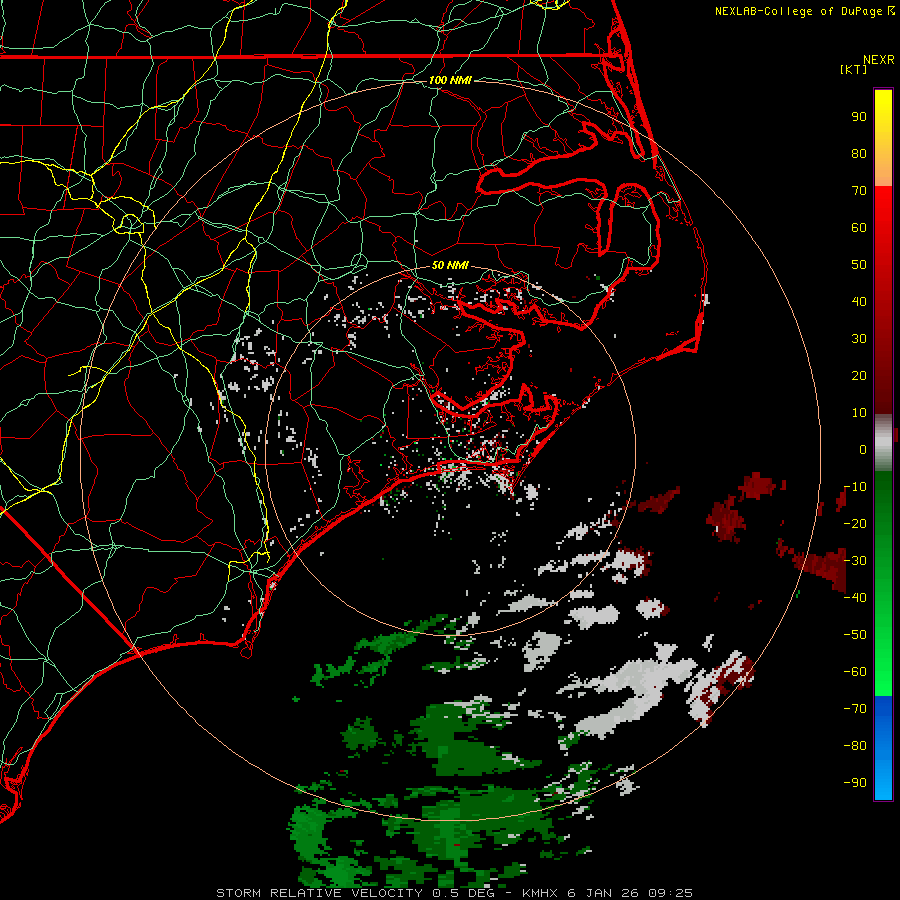Click the 20 value on the velocity scale
Viewport: 900px width, 900px height.
pos(859,375)
